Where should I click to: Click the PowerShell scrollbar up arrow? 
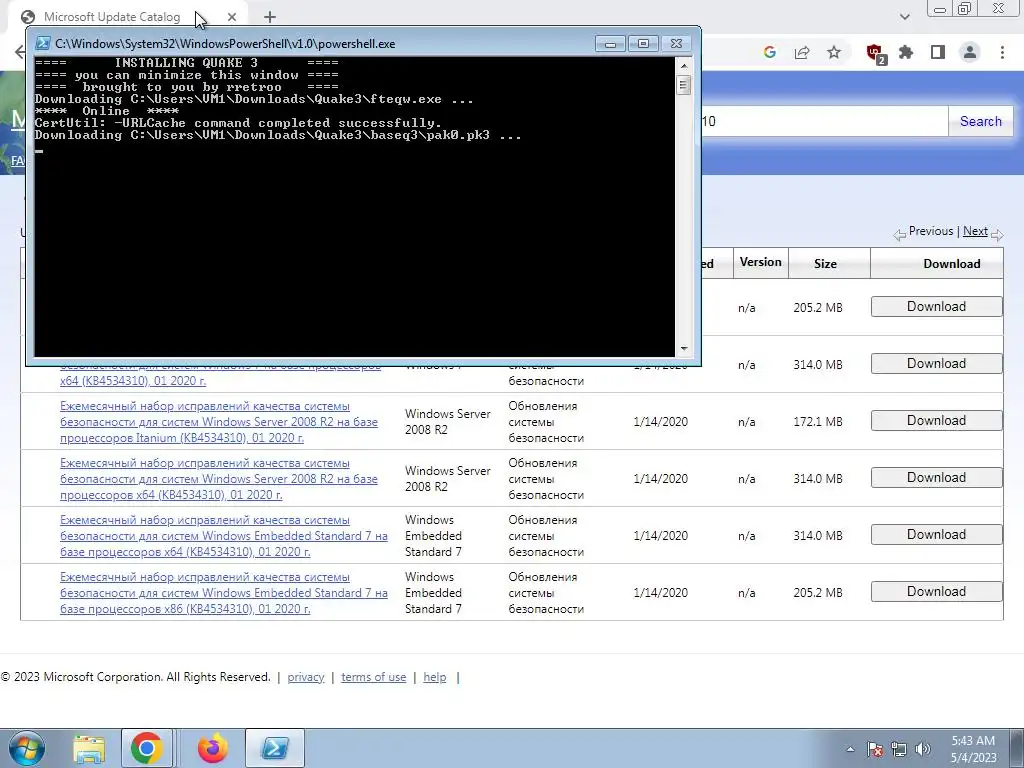684,66
